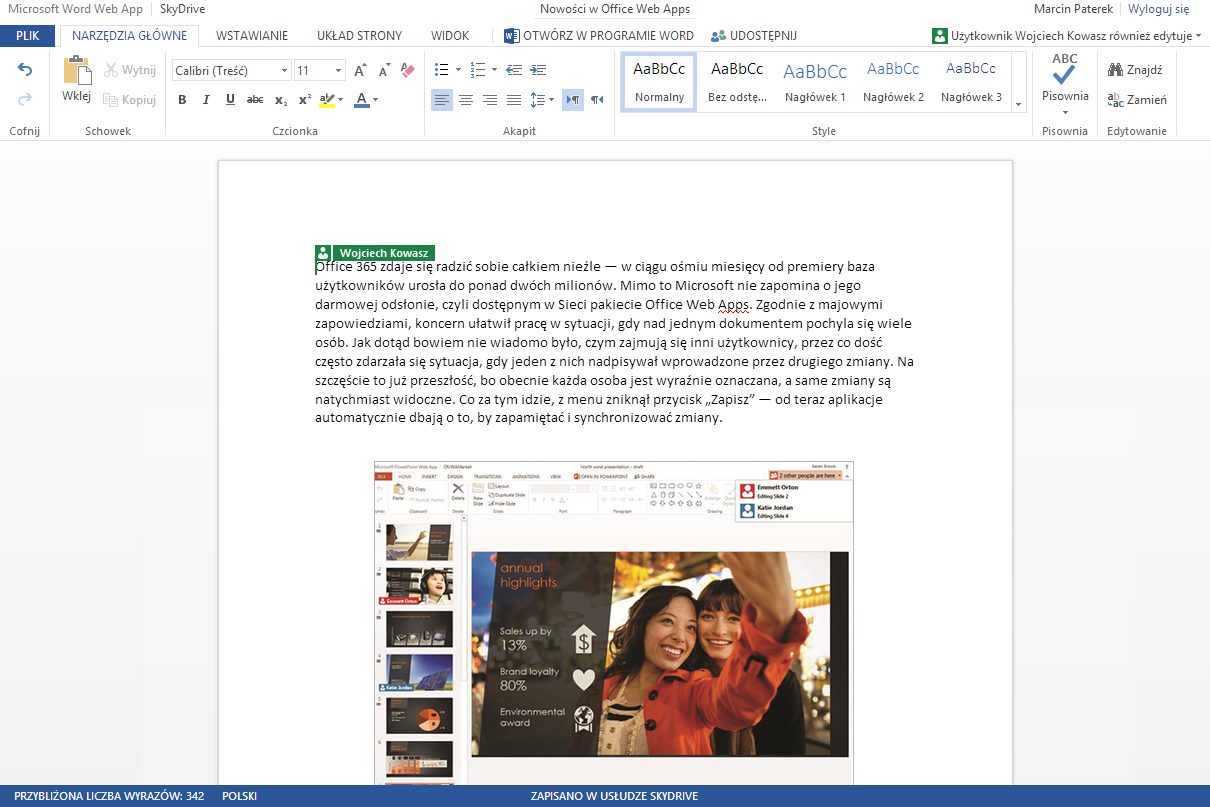
Task: Align the paragraph to the right
Action: pos(490,99)
